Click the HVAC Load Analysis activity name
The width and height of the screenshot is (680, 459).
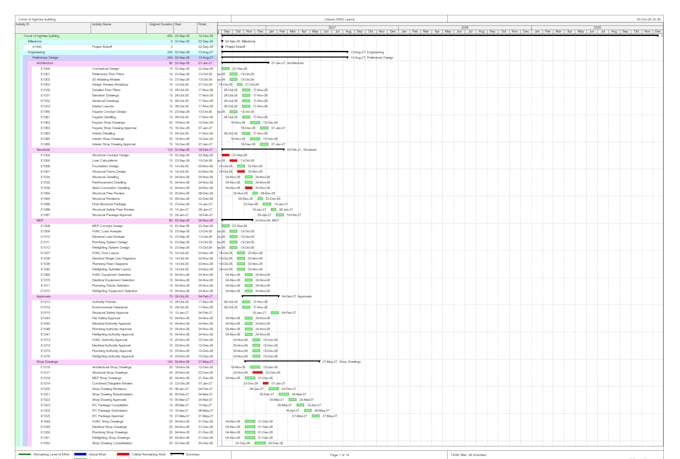(107, 231)
